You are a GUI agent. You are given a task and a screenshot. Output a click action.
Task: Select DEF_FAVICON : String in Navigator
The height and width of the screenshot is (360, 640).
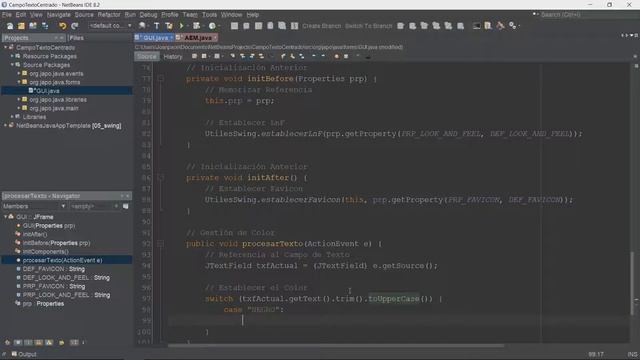tap(53, 269)
